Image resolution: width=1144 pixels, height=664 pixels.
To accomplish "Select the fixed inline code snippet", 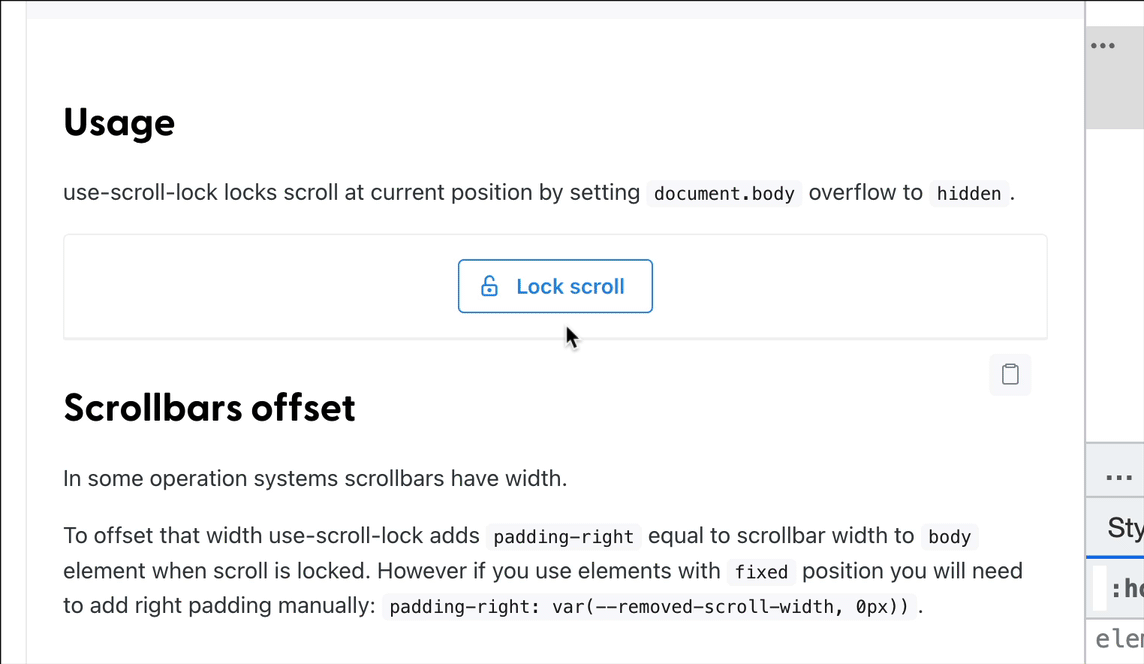I will (x=761, y=572).
